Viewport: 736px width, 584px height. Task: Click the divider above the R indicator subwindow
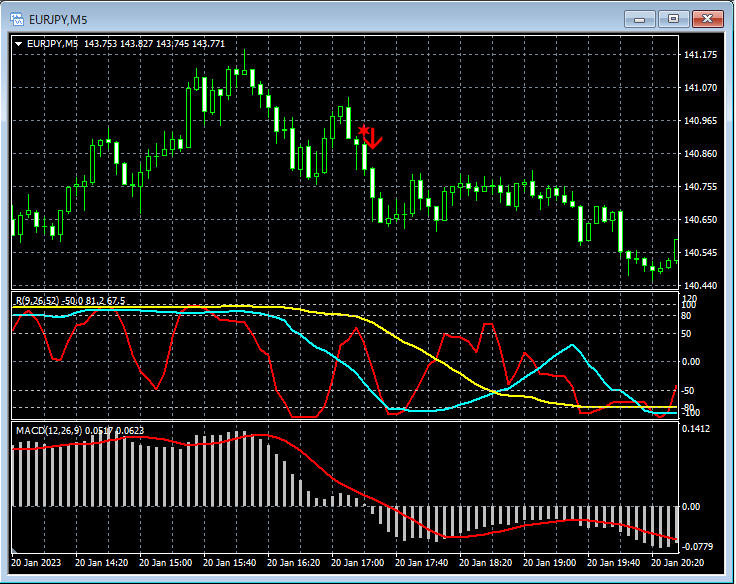[340, 292]
